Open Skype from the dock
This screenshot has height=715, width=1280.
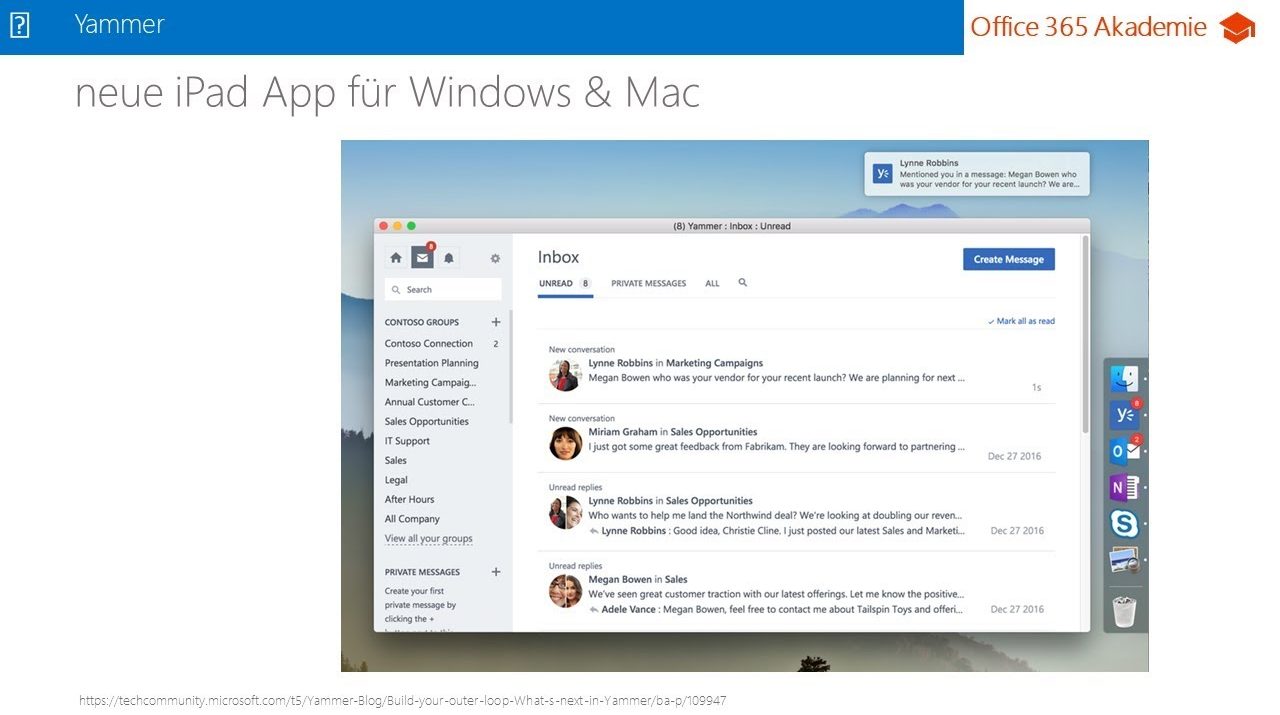point(1125,523)
